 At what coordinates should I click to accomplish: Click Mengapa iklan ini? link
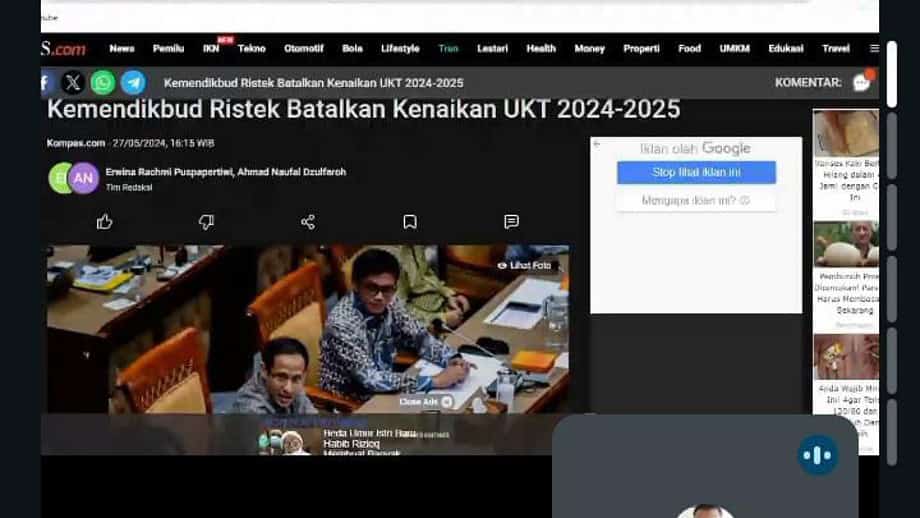(696, 201)
